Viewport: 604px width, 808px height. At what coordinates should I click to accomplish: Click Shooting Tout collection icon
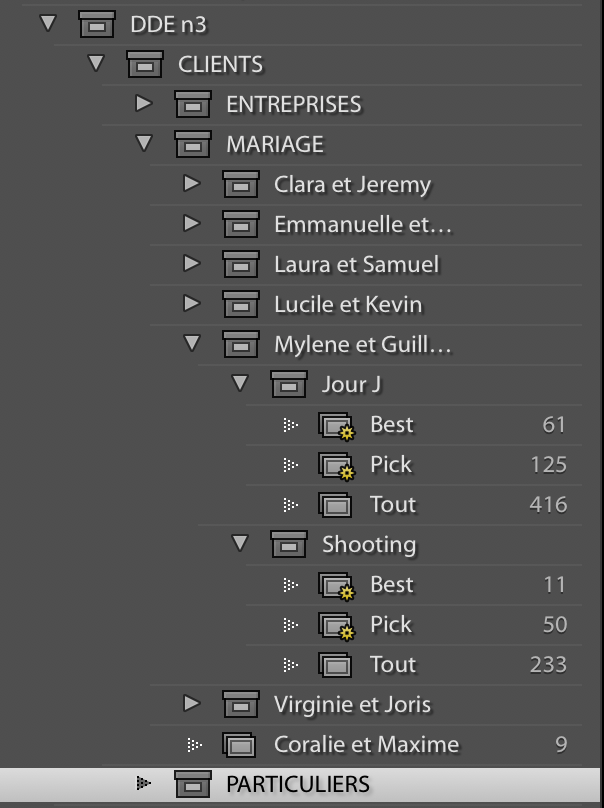(335, 665)
